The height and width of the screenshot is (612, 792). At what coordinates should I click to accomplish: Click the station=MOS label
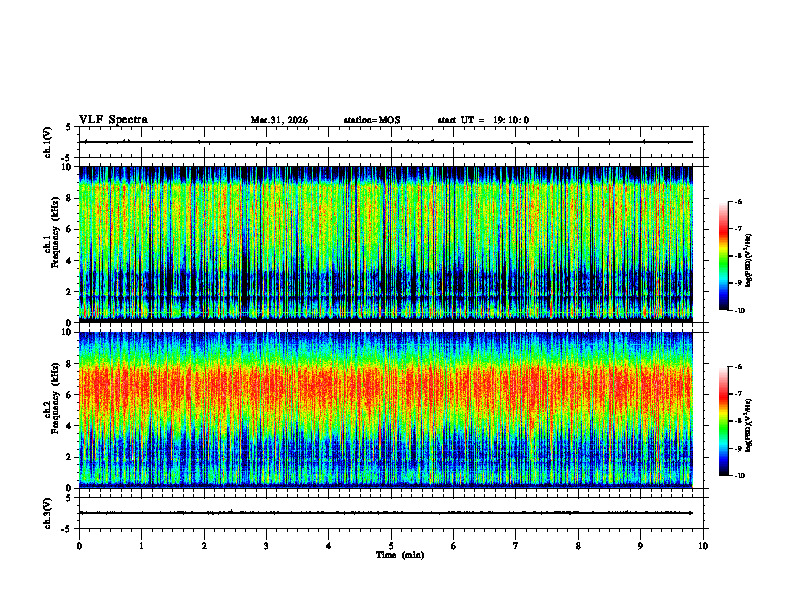coord(372,120)
